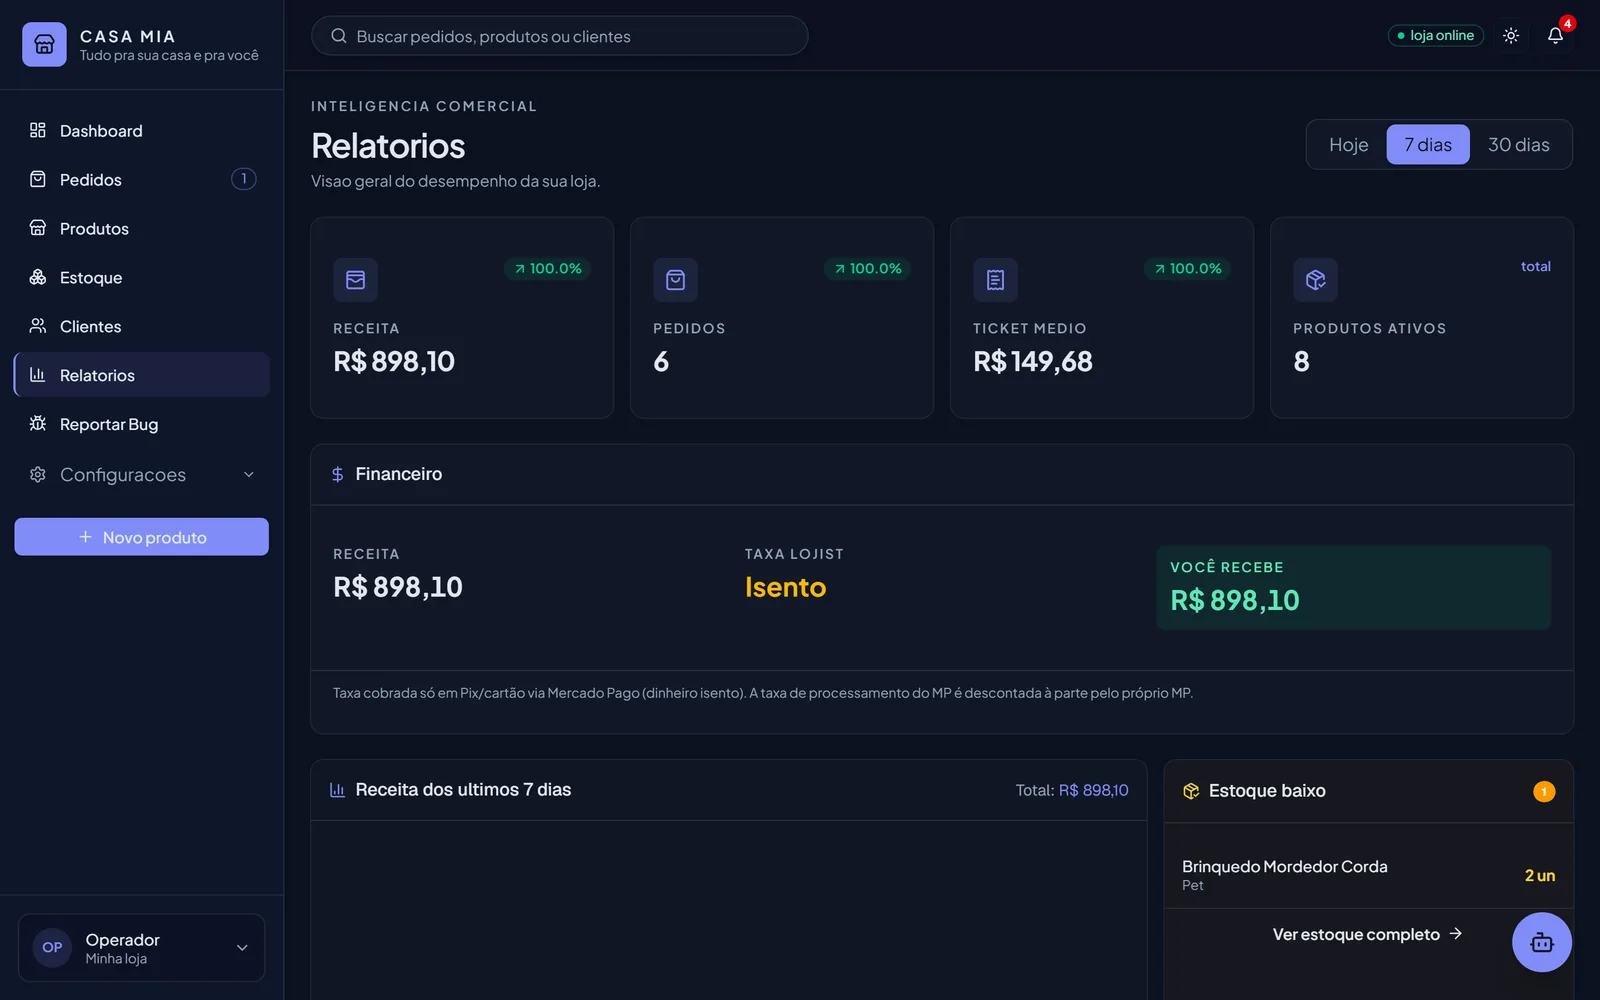Click the search magnifier icon
Image resolution: width=1600 pixels, height=1000 pixels.
(x=339, y=36)
